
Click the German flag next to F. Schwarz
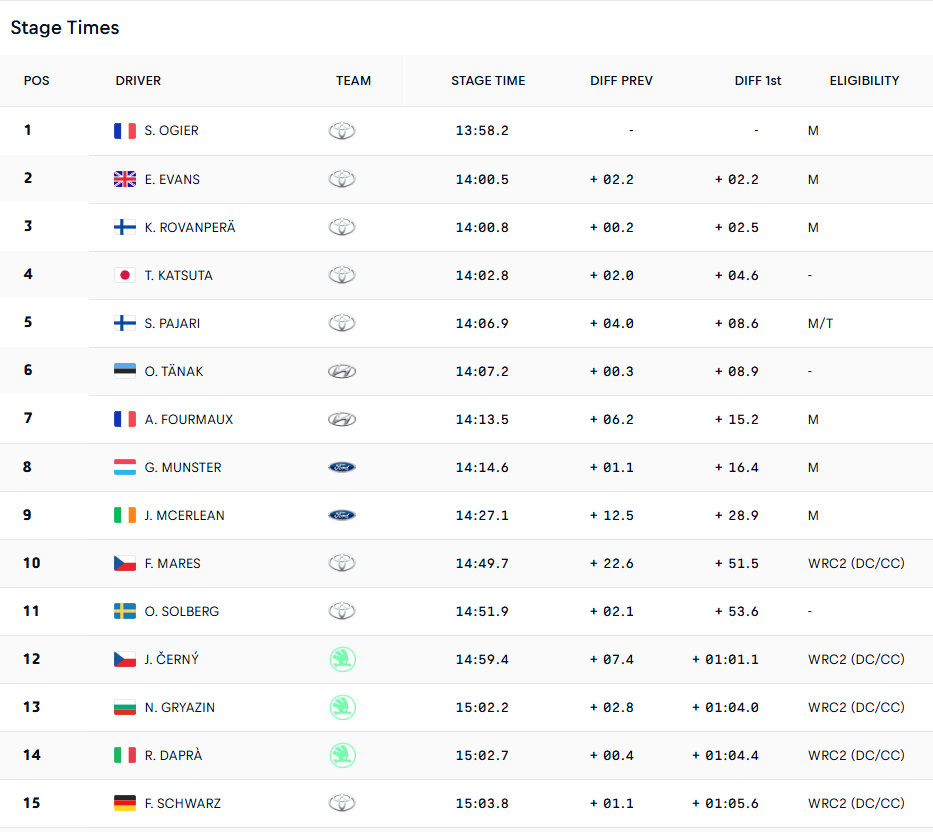(x=125, y=803)
